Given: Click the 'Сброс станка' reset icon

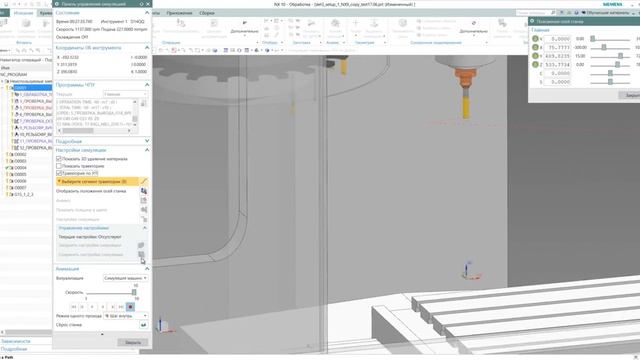Looking at the screenshot, I should (x=144, y=325).
